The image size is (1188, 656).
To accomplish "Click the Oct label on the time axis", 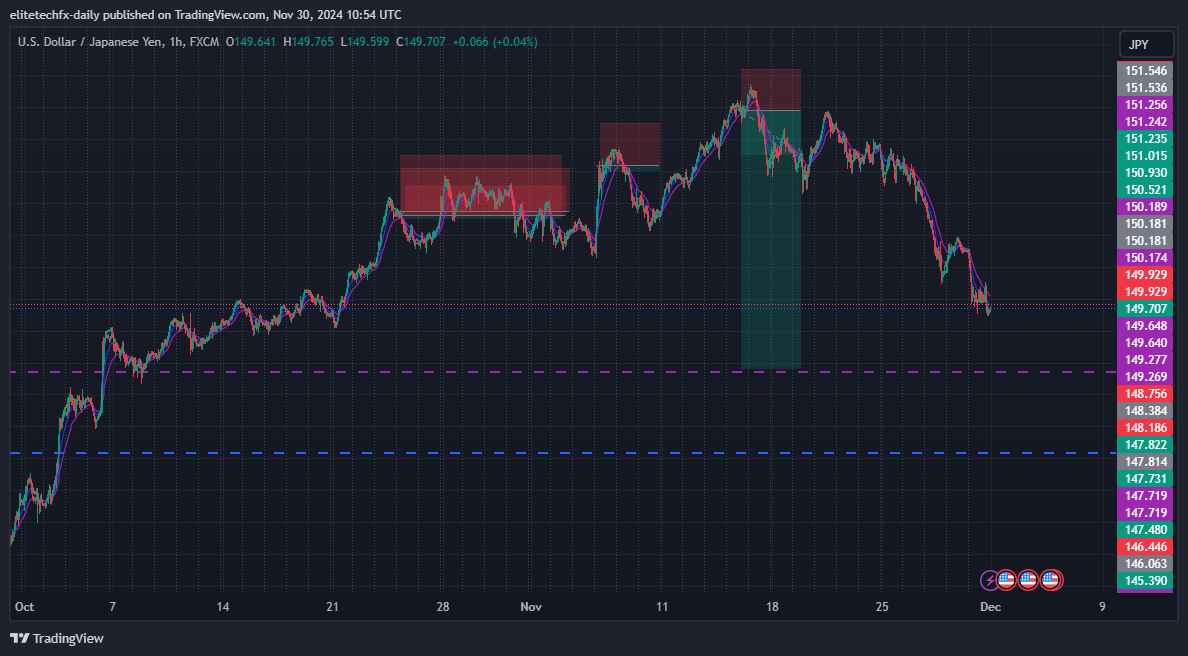I will 24,607.
